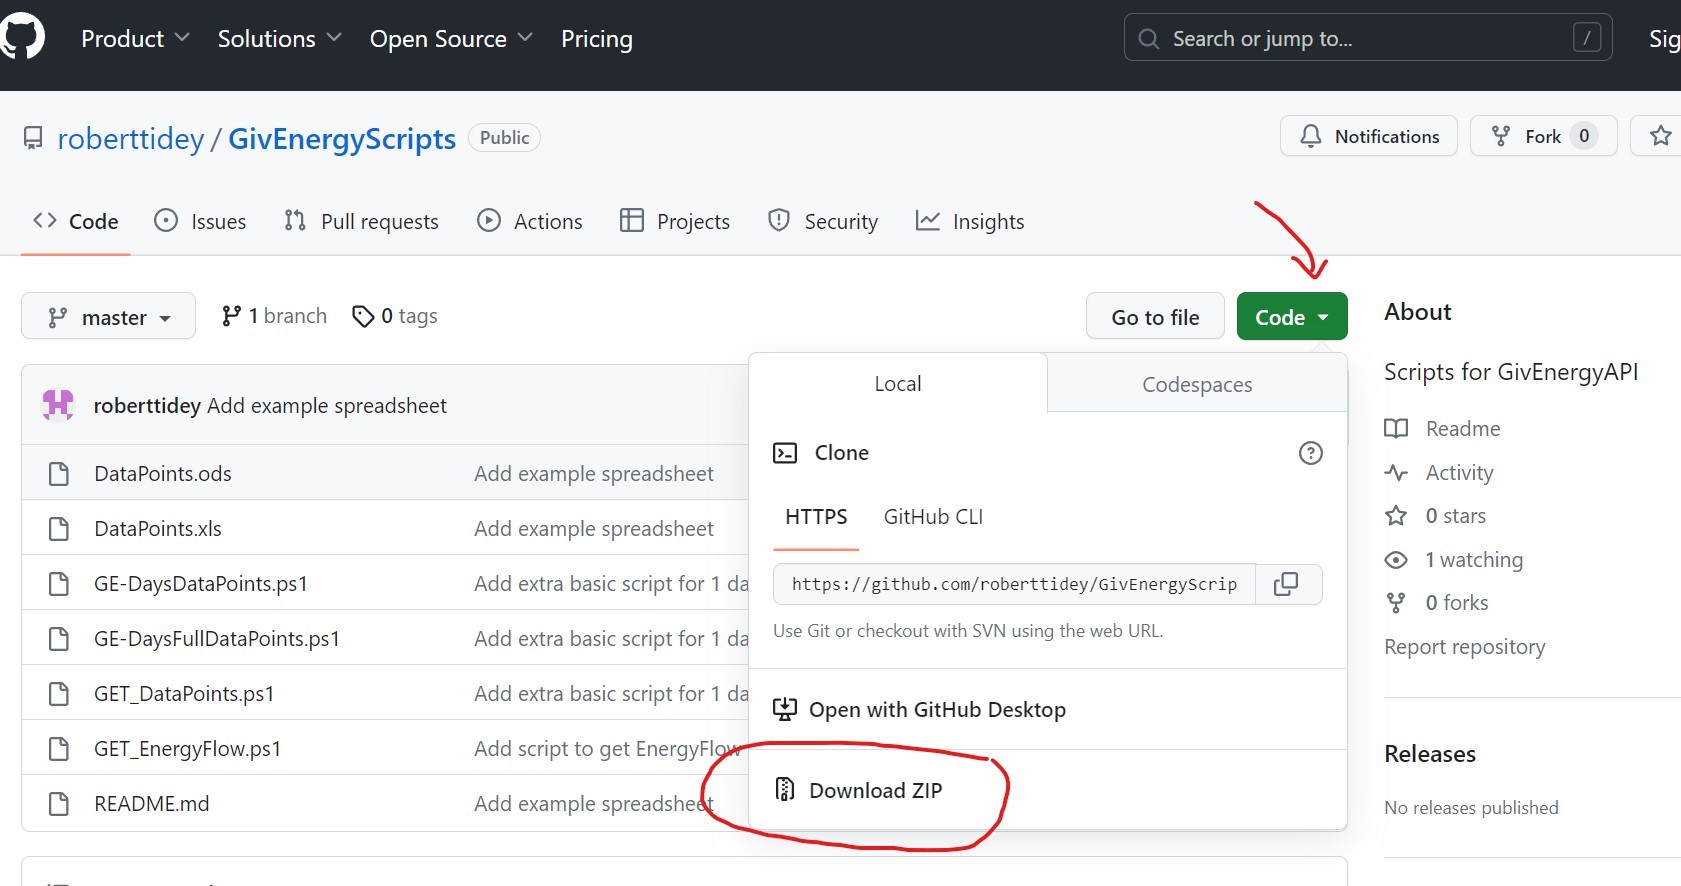Click the fork icon in Fork button

click(1501, 136)
